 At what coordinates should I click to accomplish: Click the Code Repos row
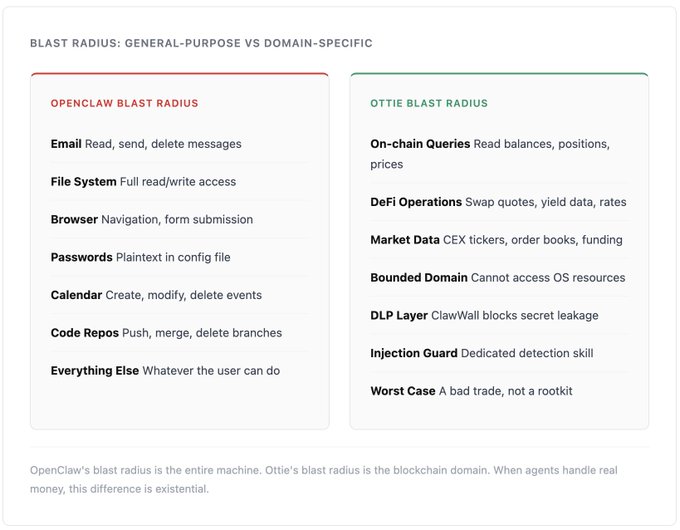coord(166,333)
